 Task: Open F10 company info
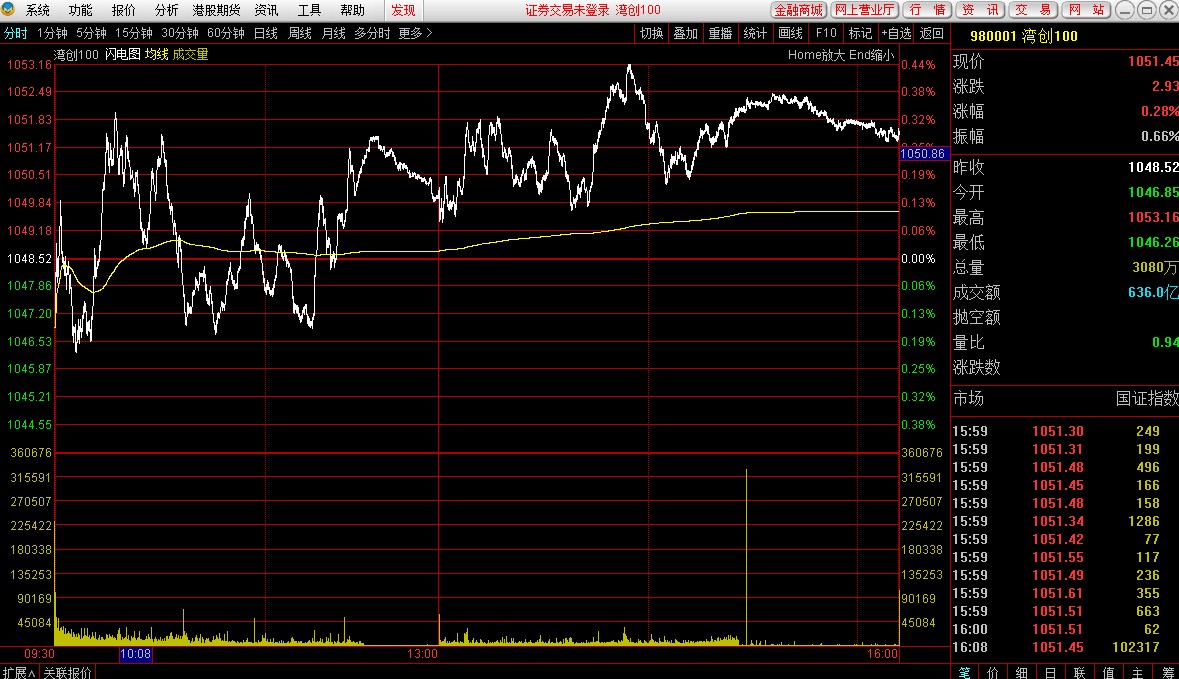826,33
